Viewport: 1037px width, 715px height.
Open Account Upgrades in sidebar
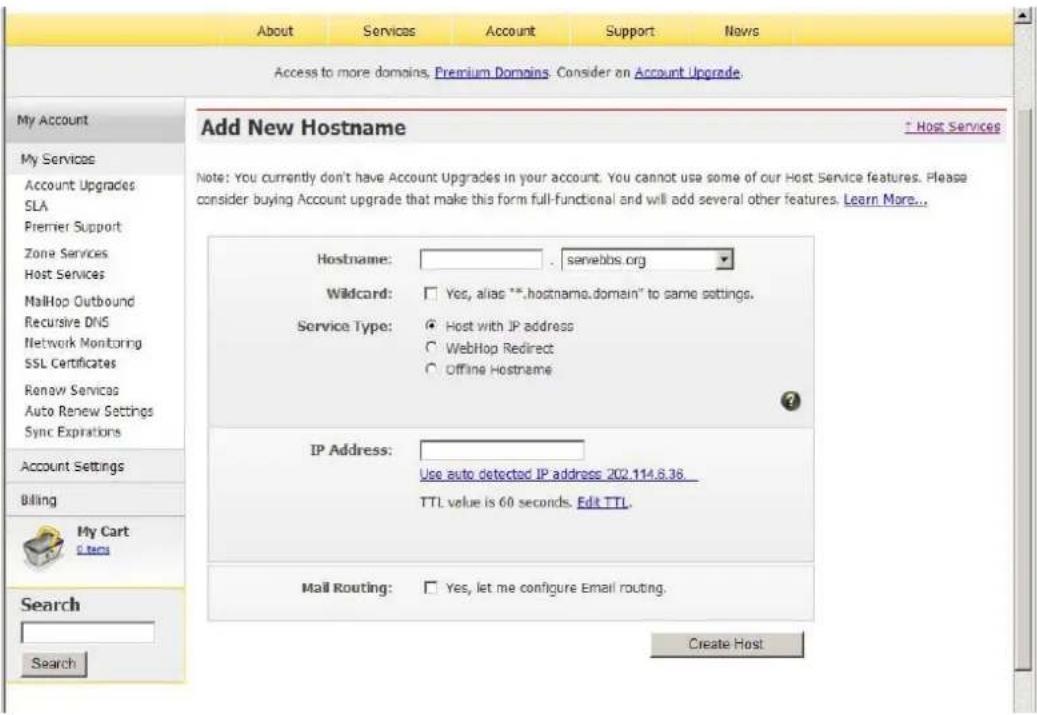pos(79,185)
